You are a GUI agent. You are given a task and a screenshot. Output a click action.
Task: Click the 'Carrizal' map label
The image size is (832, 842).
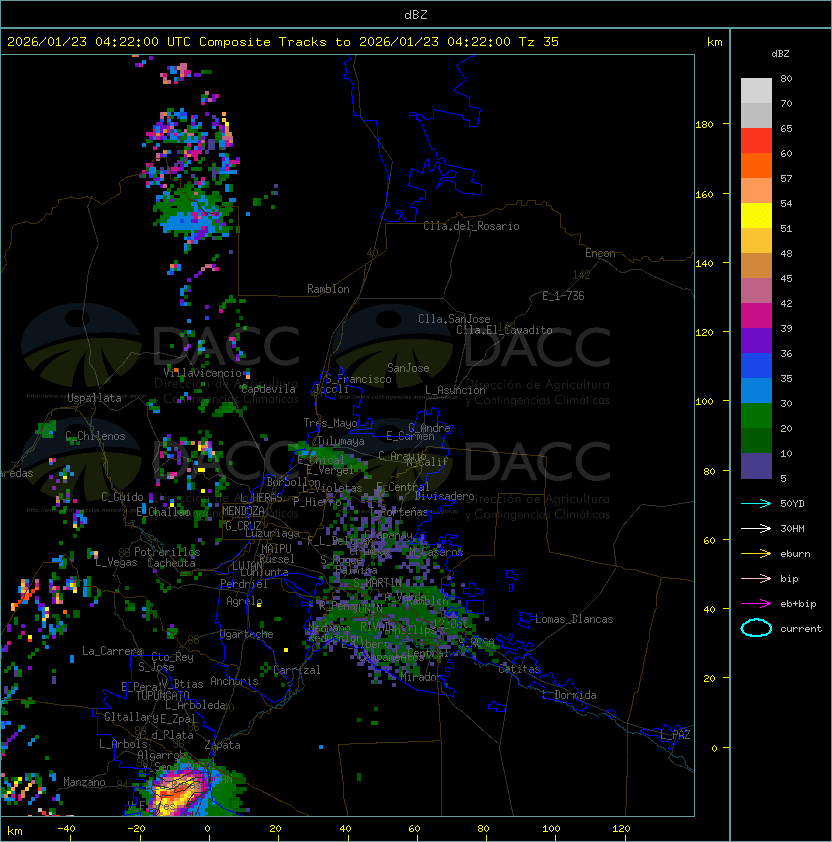pyautogui.click(x=297, y=670)
